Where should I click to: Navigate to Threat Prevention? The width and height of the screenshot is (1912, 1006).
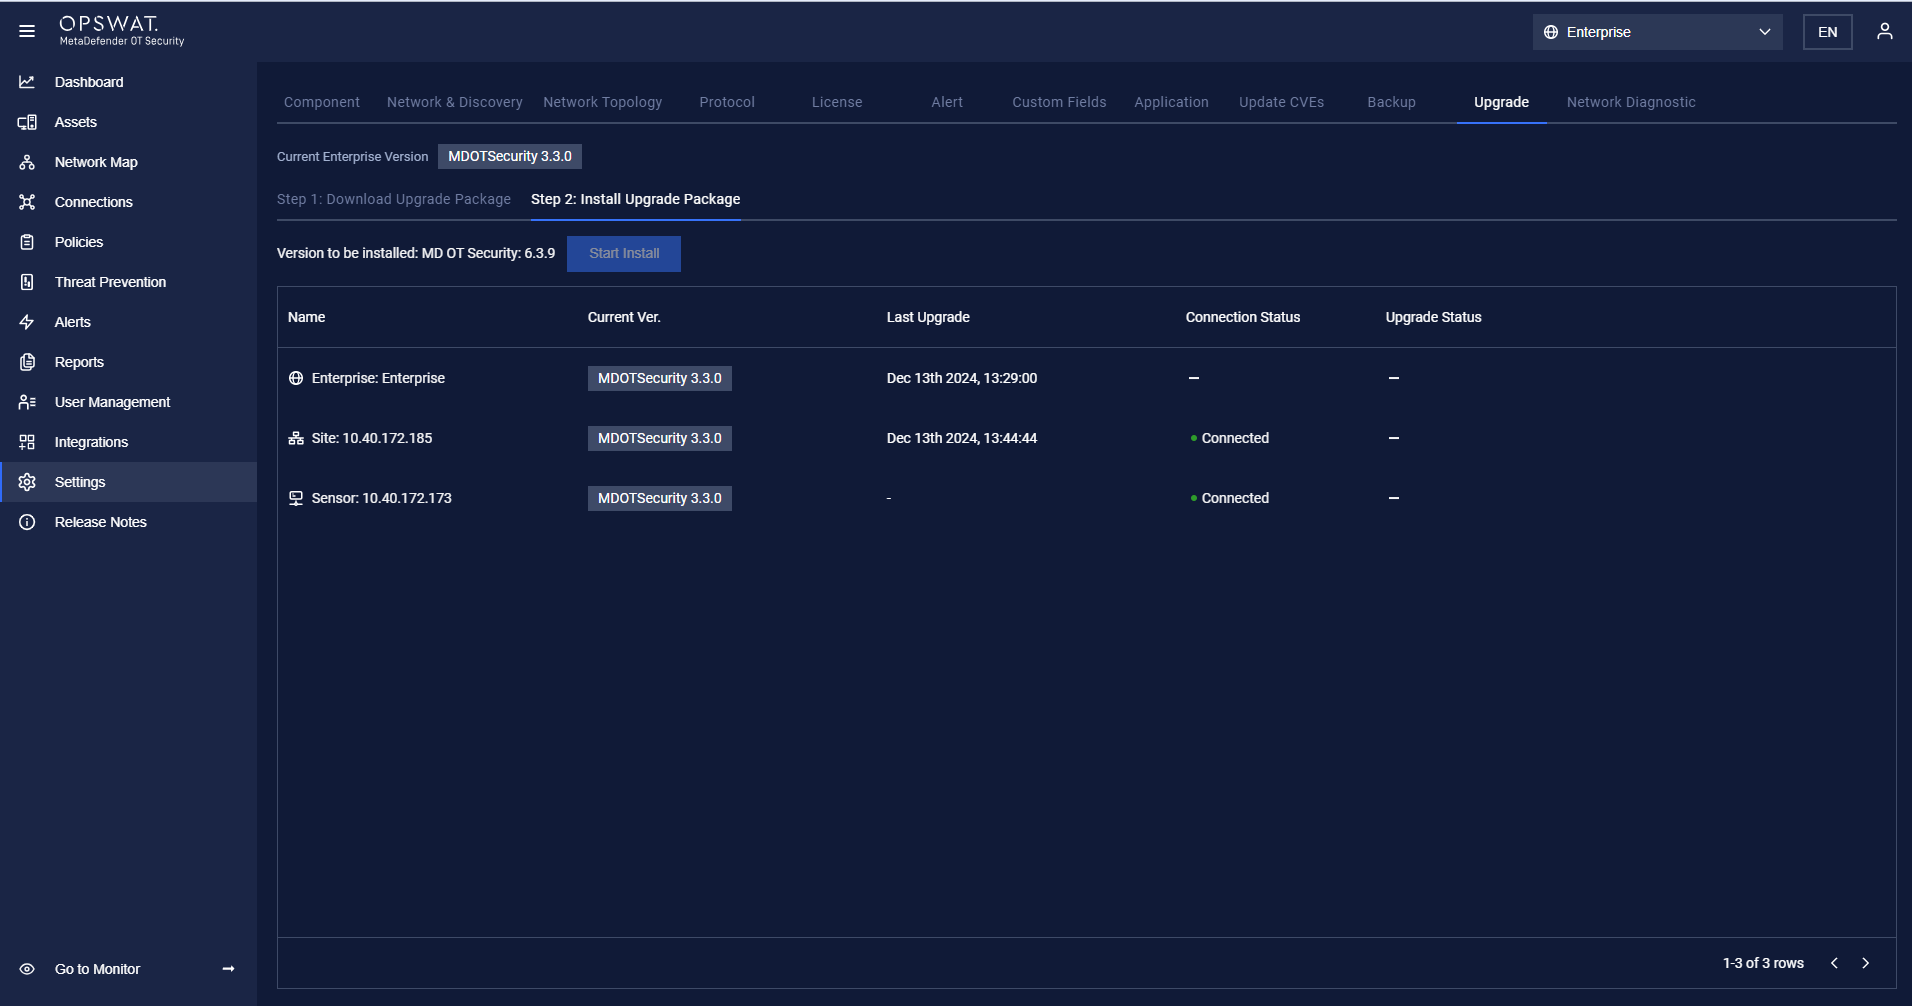coord(110,282)
